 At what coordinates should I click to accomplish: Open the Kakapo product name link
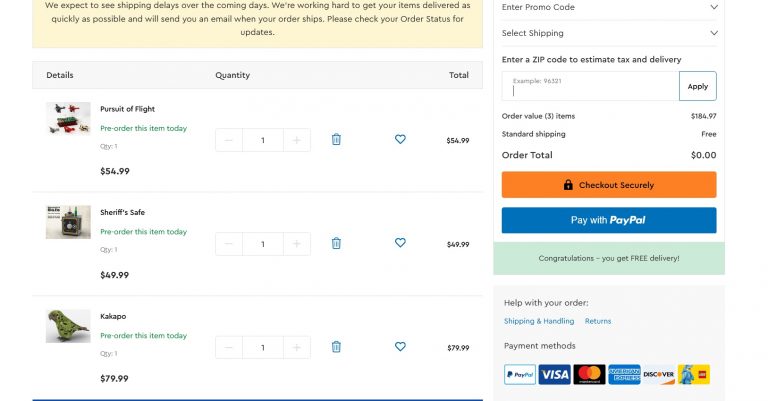pyautogui.click(x=113, y=316)
